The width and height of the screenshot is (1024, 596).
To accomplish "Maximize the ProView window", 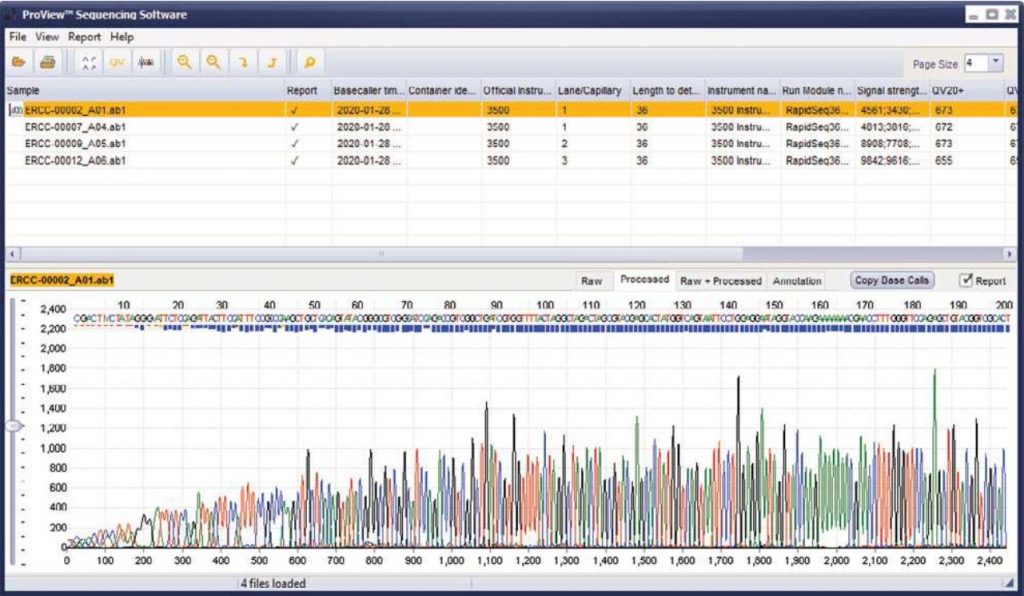I will tap(992, 14).
